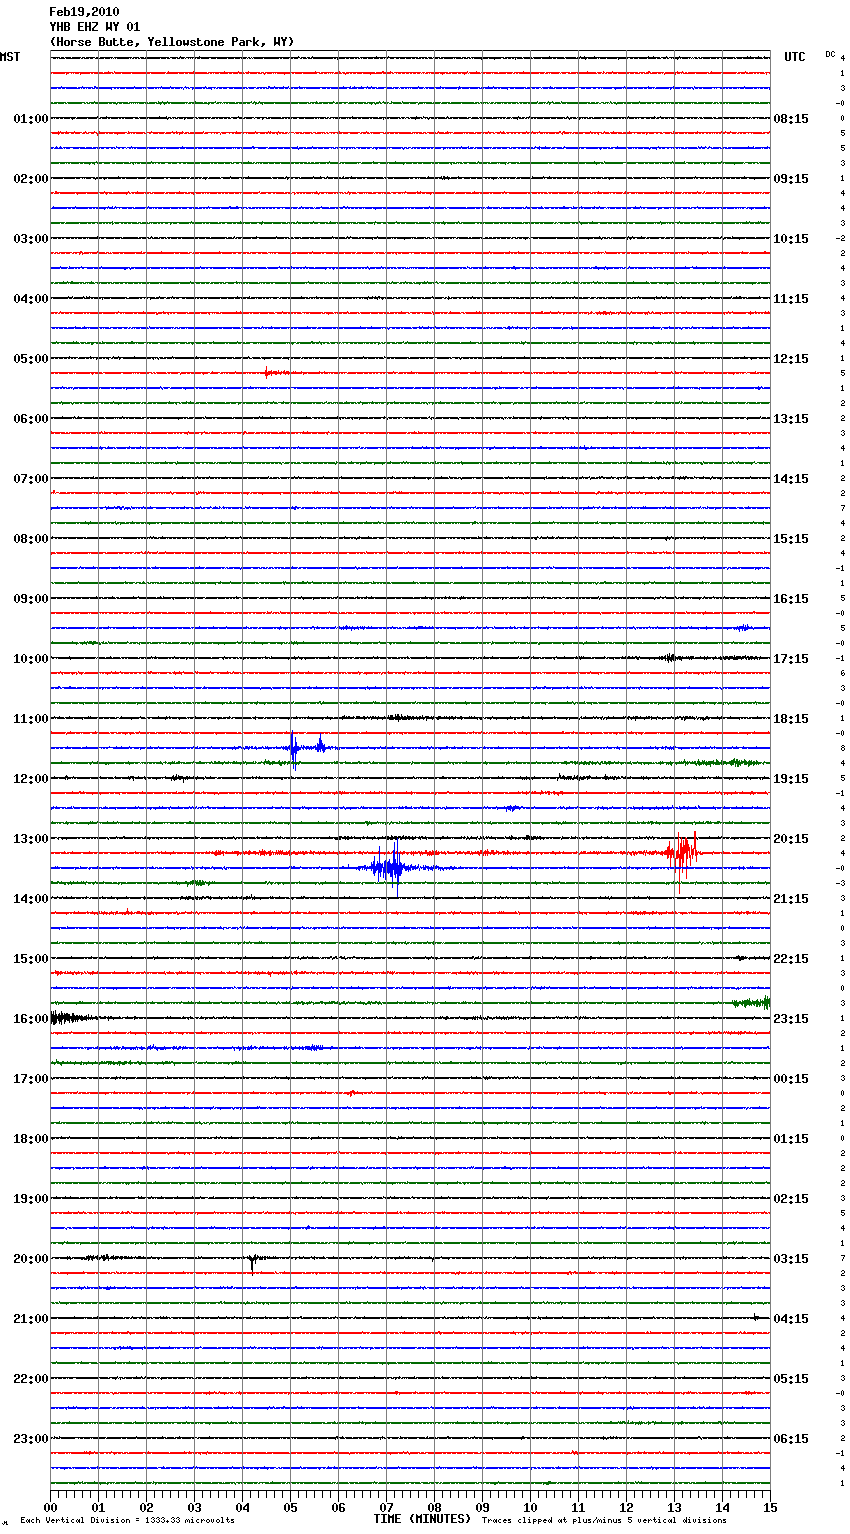
Task: Click the 18:15 UTC time label
Action: point(791,719)
